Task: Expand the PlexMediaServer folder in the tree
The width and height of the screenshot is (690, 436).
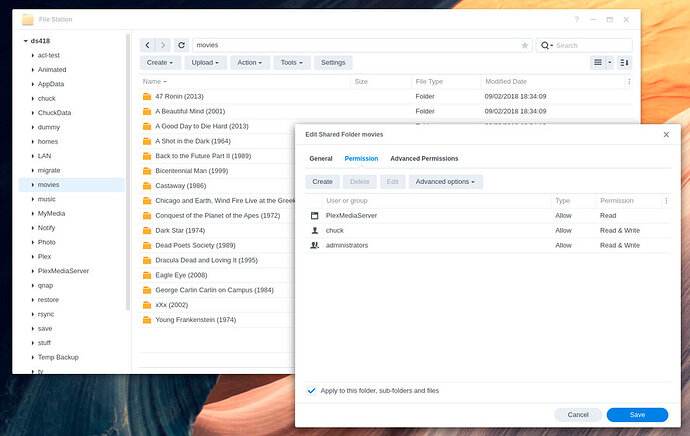Action: point(33,271)
